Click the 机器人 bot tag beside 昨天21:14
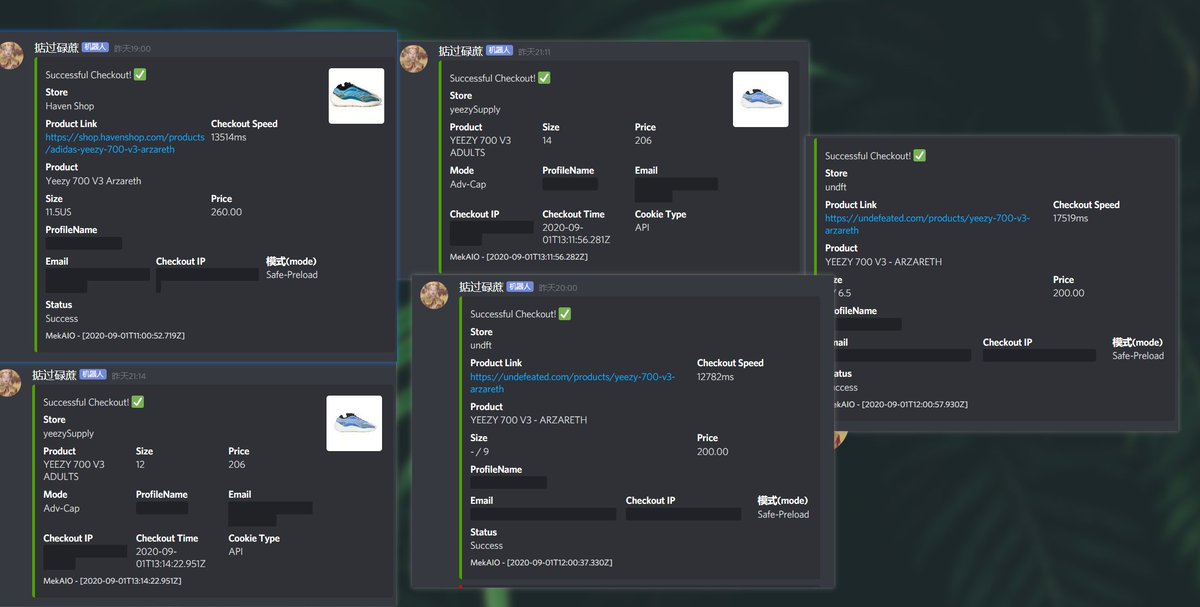This screenshot has width=1200, height=607. pos(94,375)
